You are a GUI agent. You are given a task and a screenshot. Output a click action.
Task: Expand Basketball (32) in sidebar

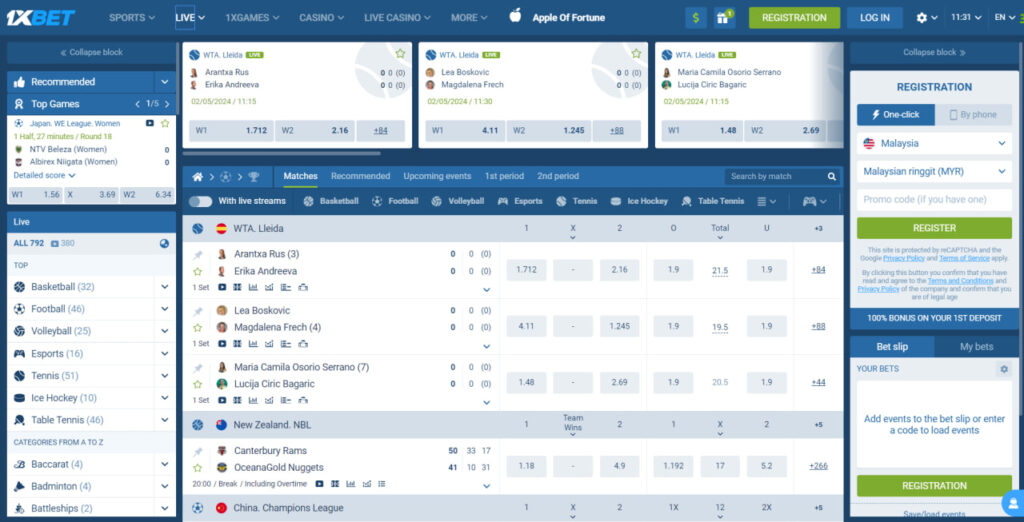(165, 286)
